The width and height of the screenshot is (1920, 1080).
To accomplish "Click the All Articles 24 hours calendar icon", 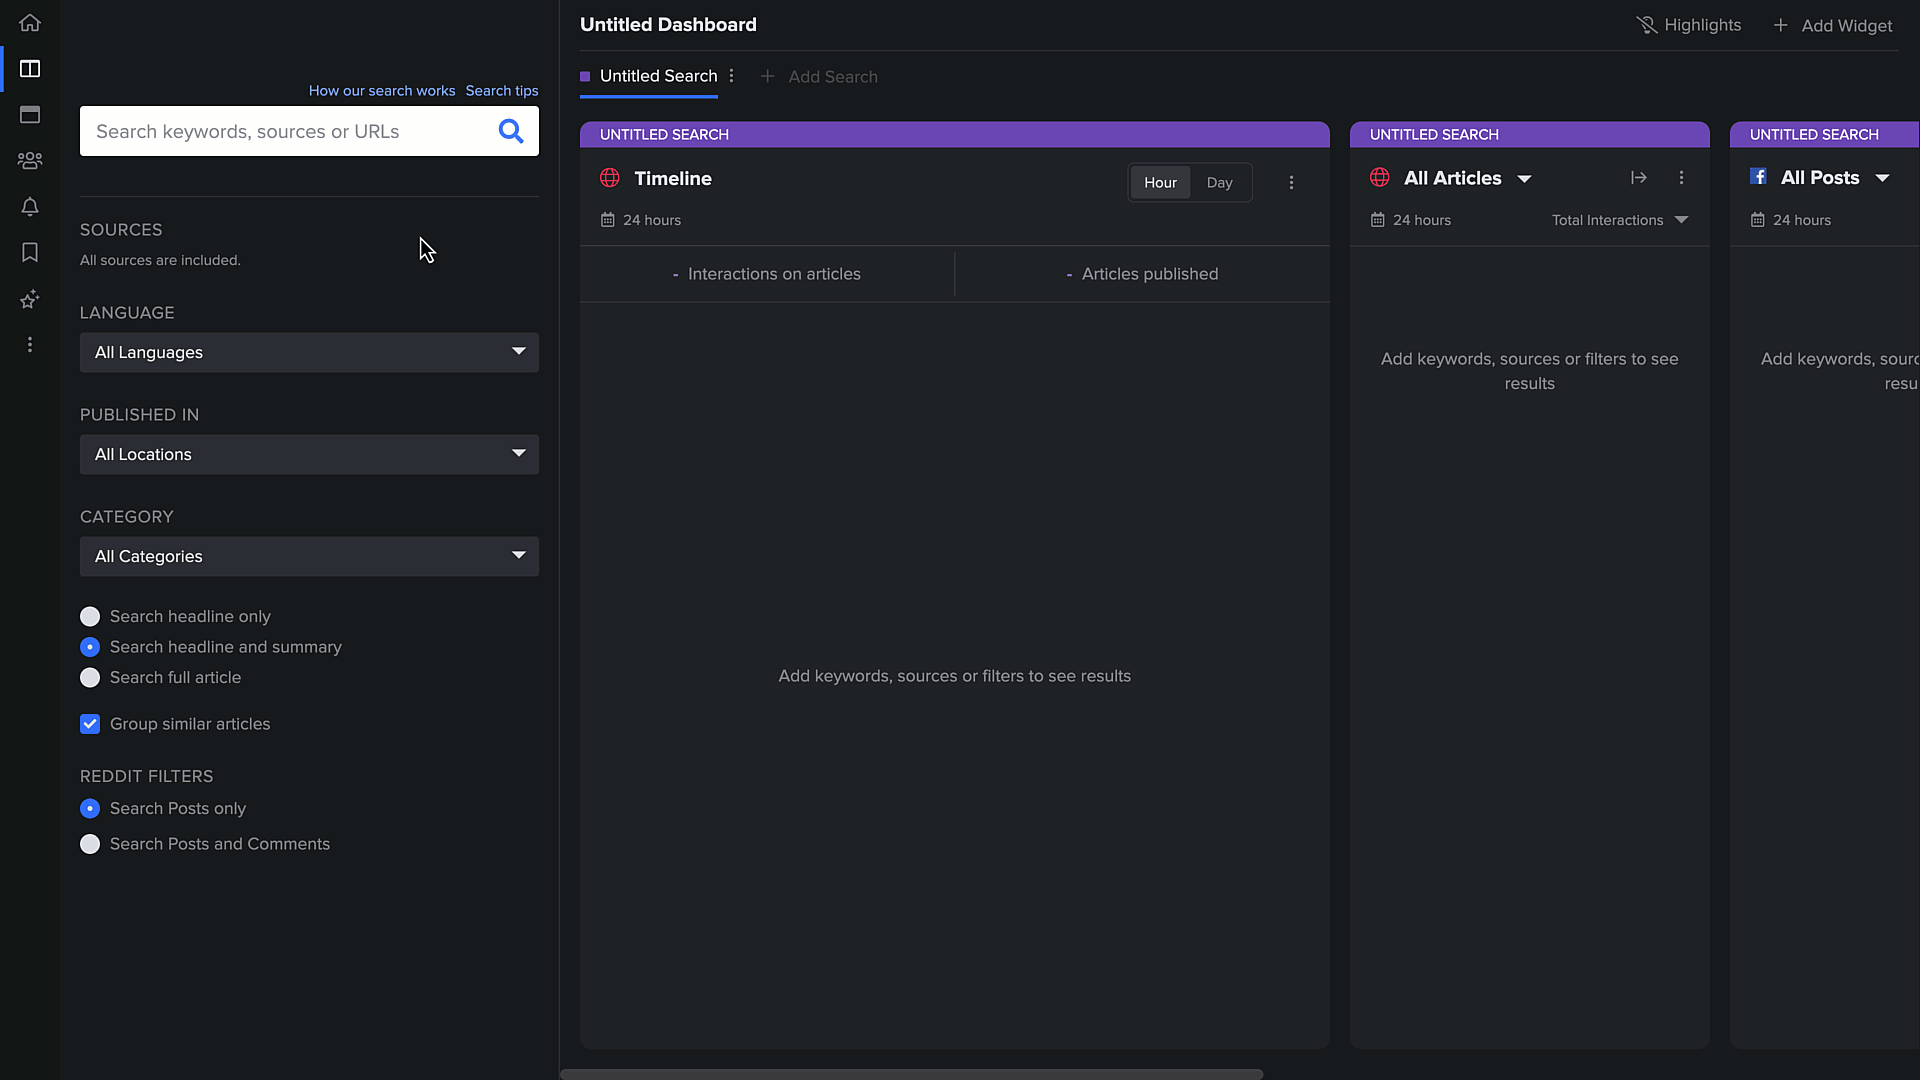I will coord(1378,220).
